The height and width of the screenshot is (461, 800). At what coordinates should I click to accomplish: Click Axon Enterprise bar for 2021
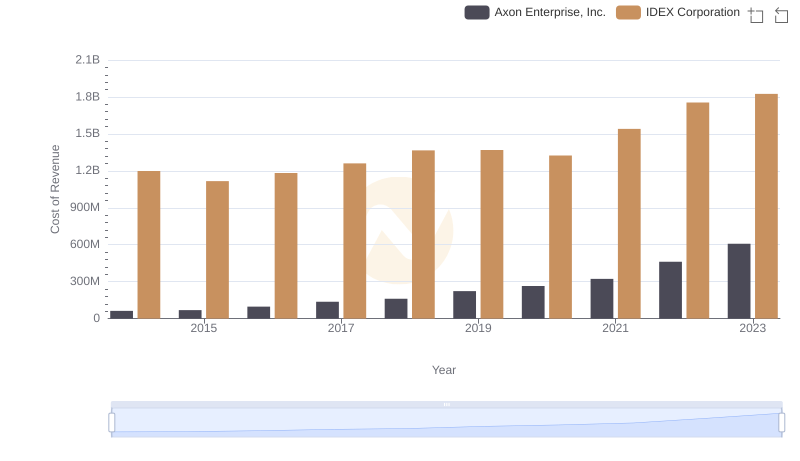pos(602,298)
